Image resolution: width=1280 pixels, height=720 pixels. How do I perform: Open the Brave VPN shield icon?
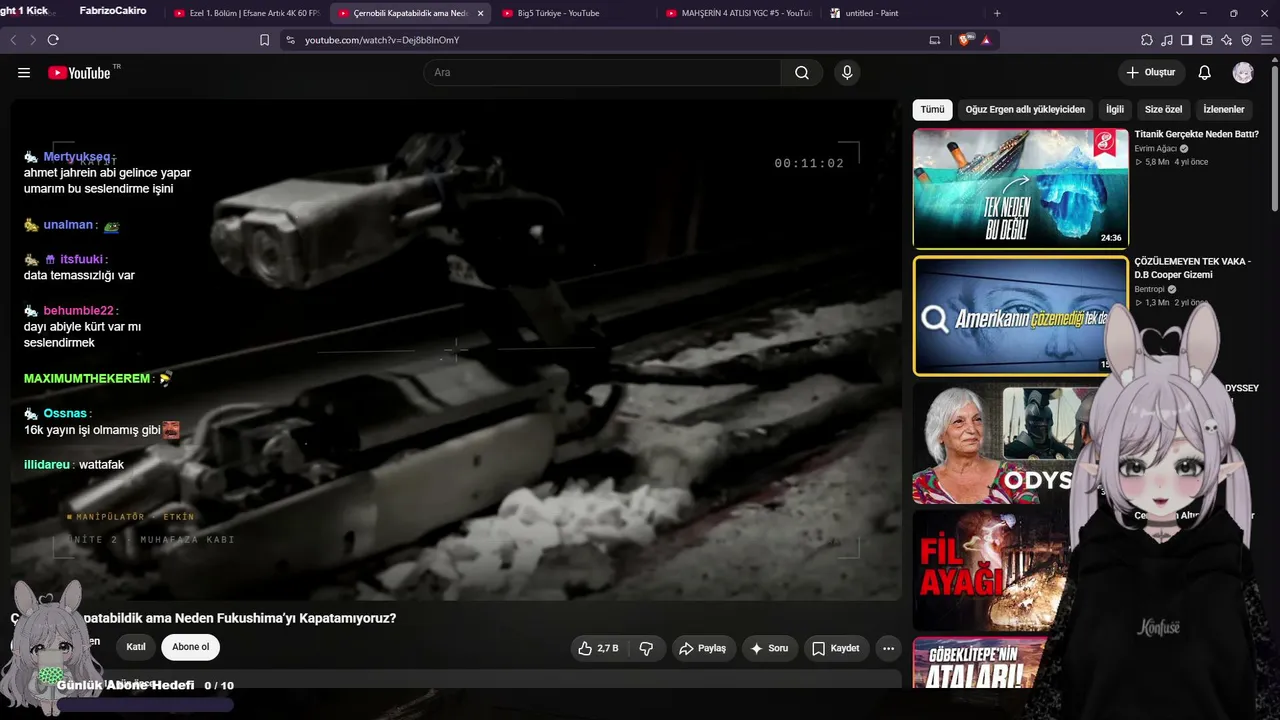pyautogui.click(x=1247, y=40)
